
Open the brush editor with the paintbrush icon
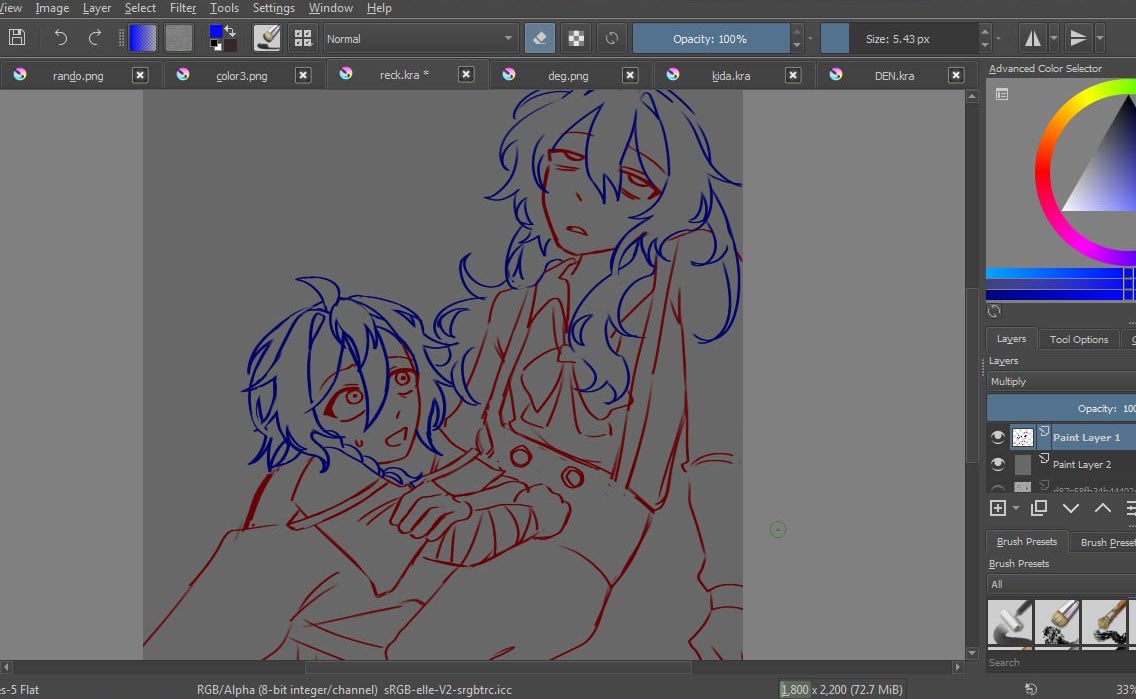pos(267,37)
